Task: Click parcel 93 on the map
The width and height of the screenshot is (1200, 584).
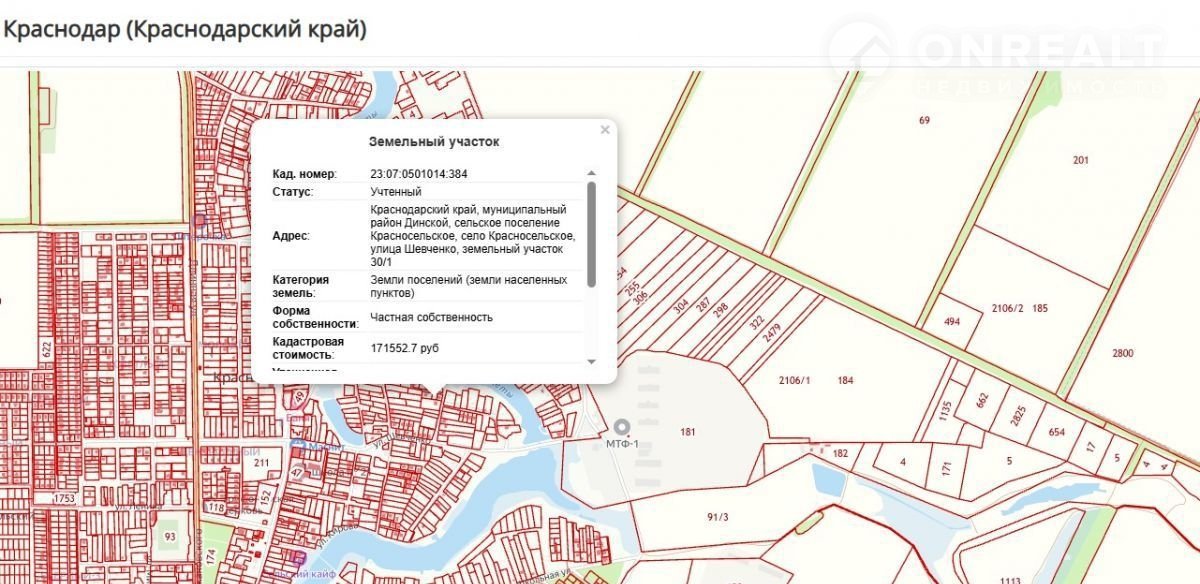Action: click(x=170, y=537)
